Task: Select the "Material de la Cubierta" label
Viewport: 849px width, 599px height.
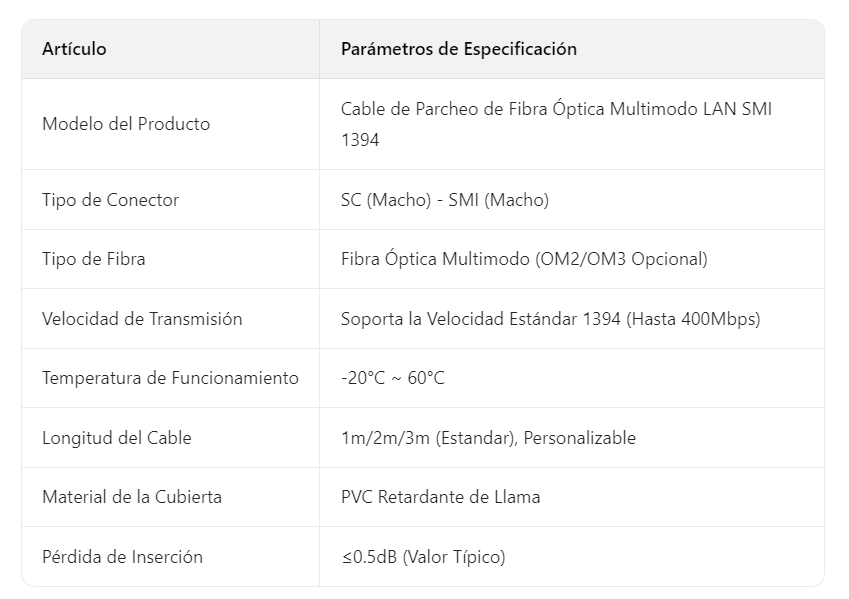Action: pyautogui.click(x=132, y=497)
